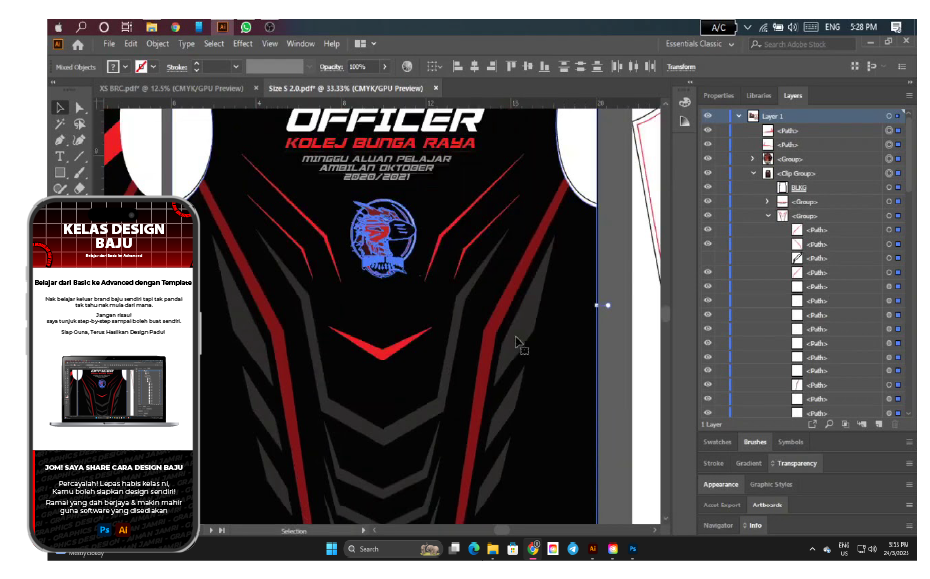Click the Home icon beside the Ai logo

78,44
